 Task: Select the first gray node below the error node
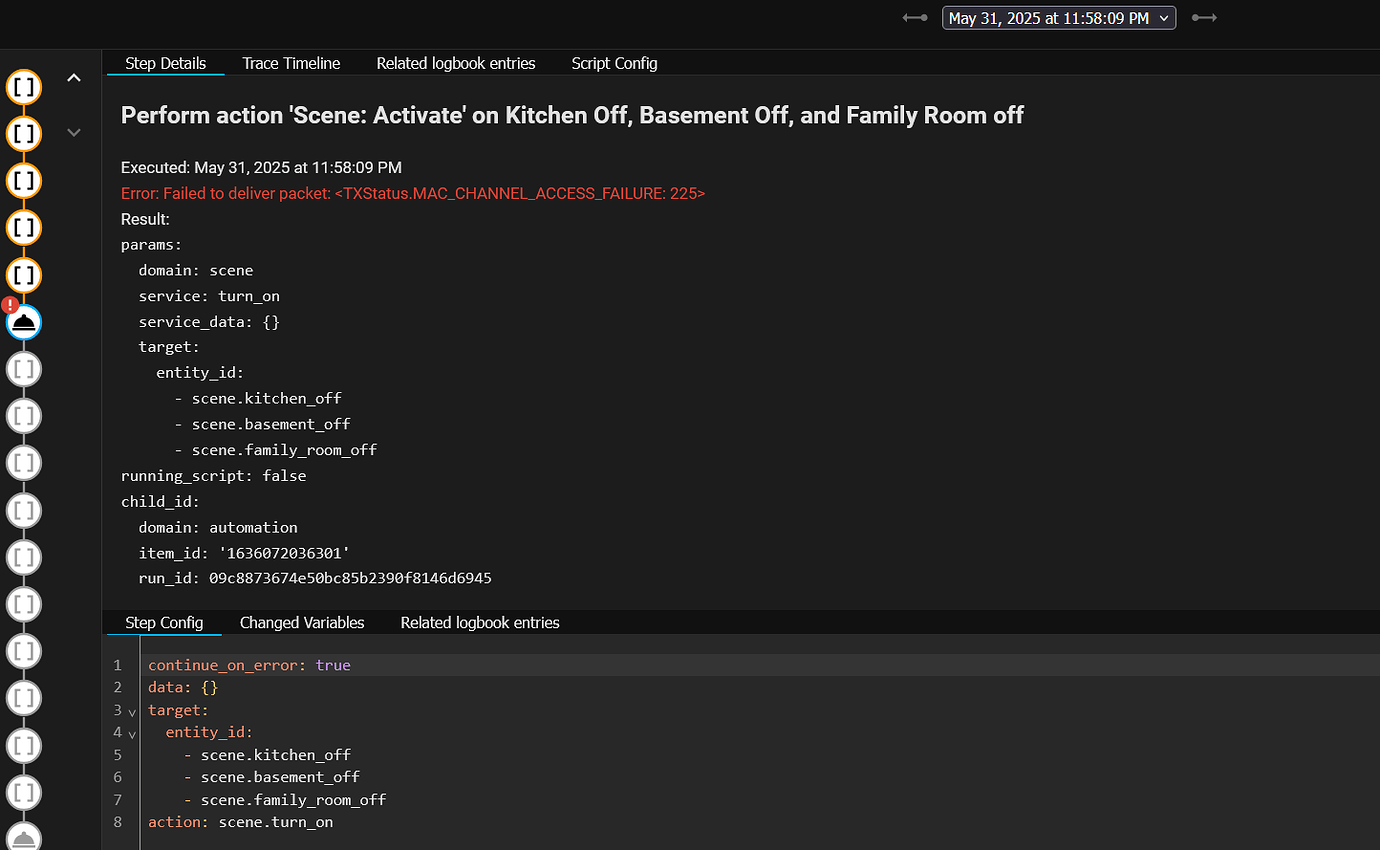pyautogui.click(x=23, y=369)
